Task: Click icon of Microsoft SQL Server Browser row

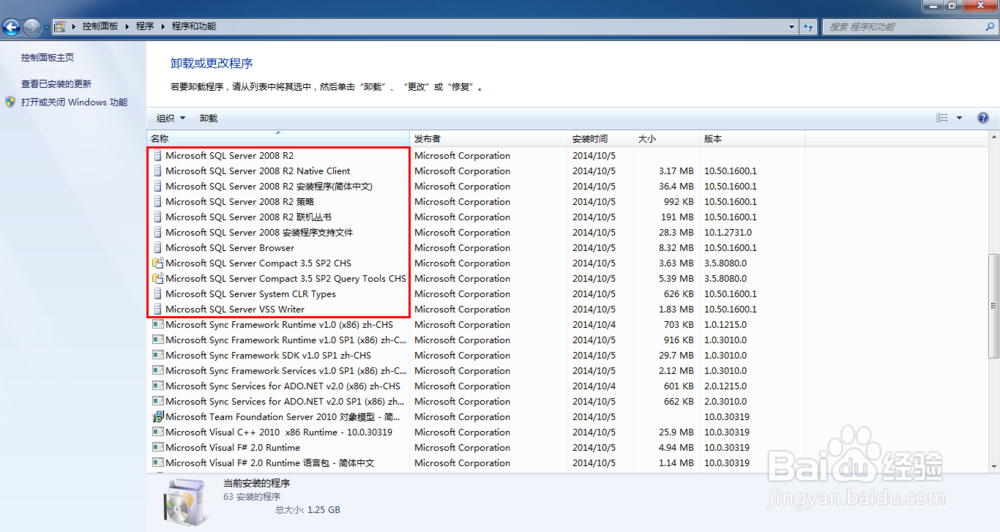Action: [158, 248]
